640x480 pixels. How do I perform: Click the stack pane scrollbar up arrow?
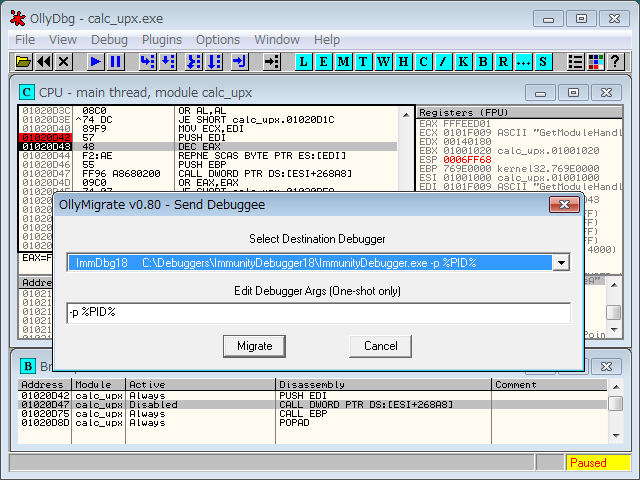(x=614, y=284)
